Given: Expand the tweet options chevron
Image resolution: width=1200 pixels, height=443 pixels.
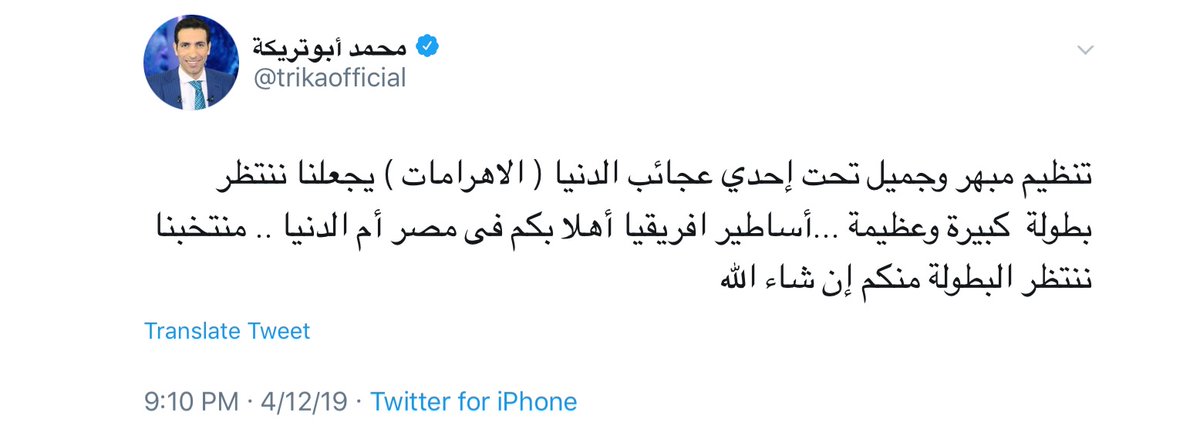Looking at the screenshot, I should point(1084,52).
